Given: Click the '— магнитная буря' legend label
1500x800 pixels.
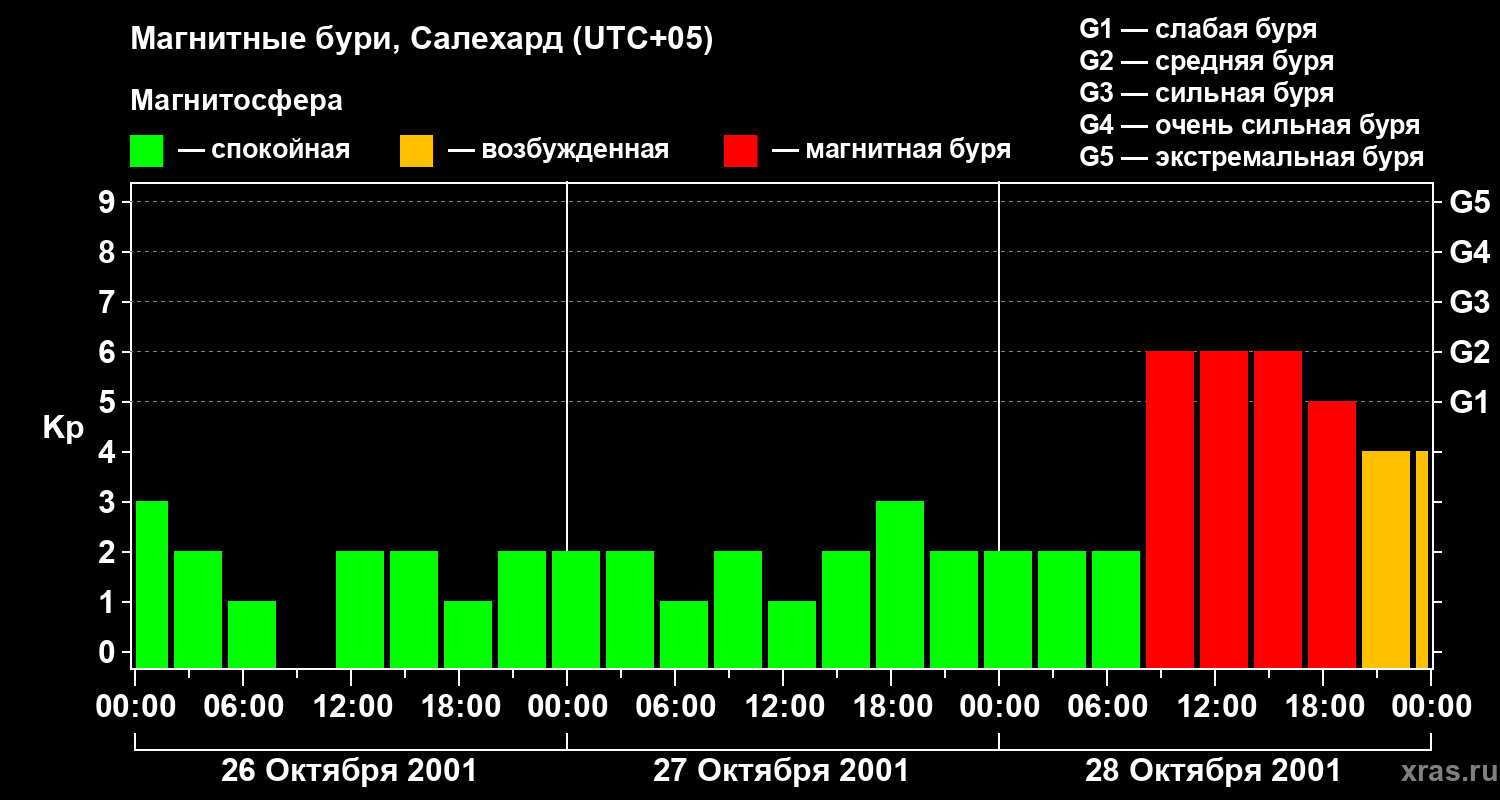Looking at the screenshot, I should (891, 151).
